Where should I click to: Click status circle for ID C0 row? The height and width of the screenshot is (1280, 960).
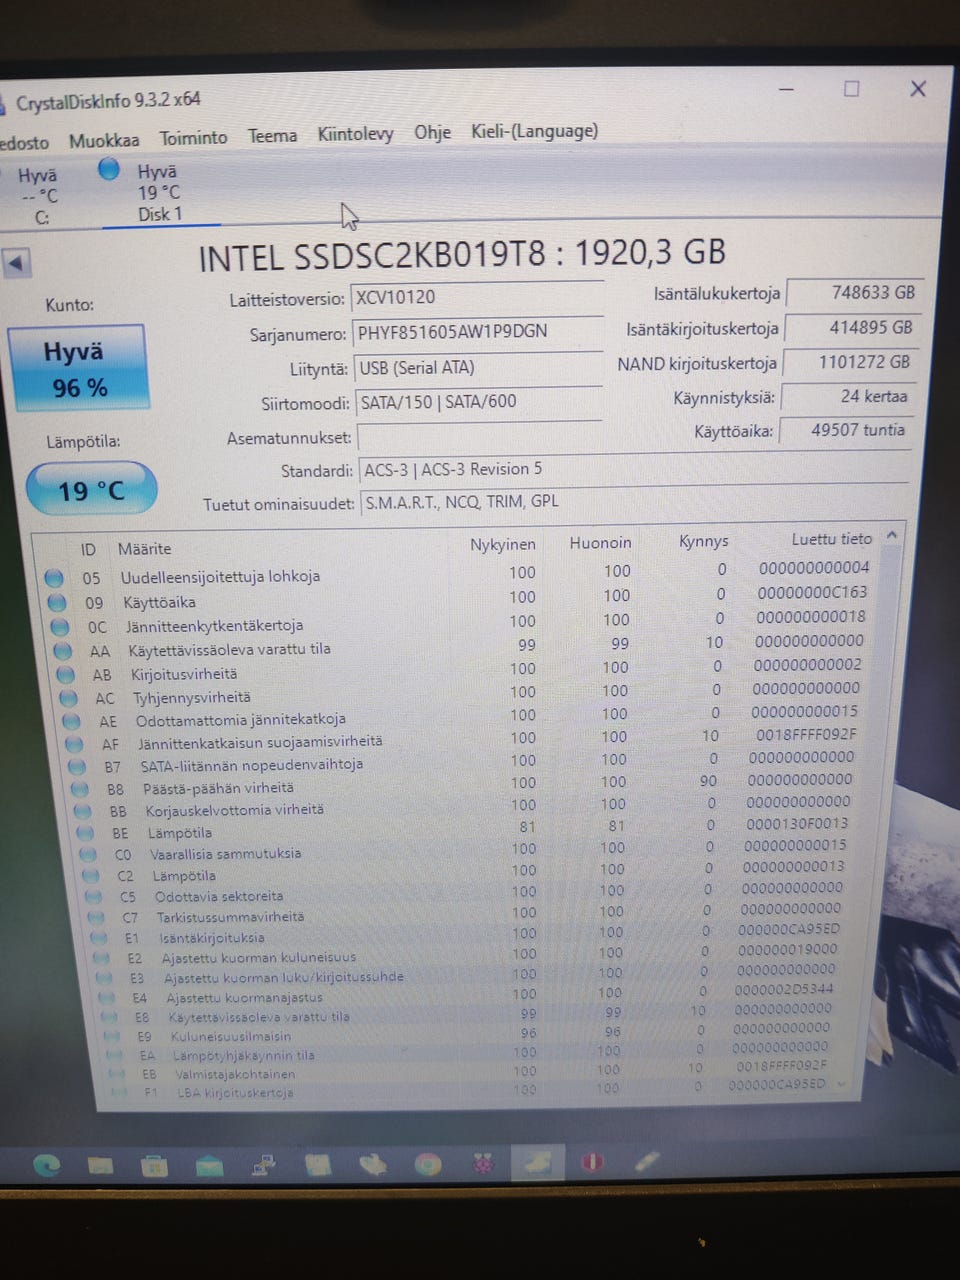(x=89, y=854)
